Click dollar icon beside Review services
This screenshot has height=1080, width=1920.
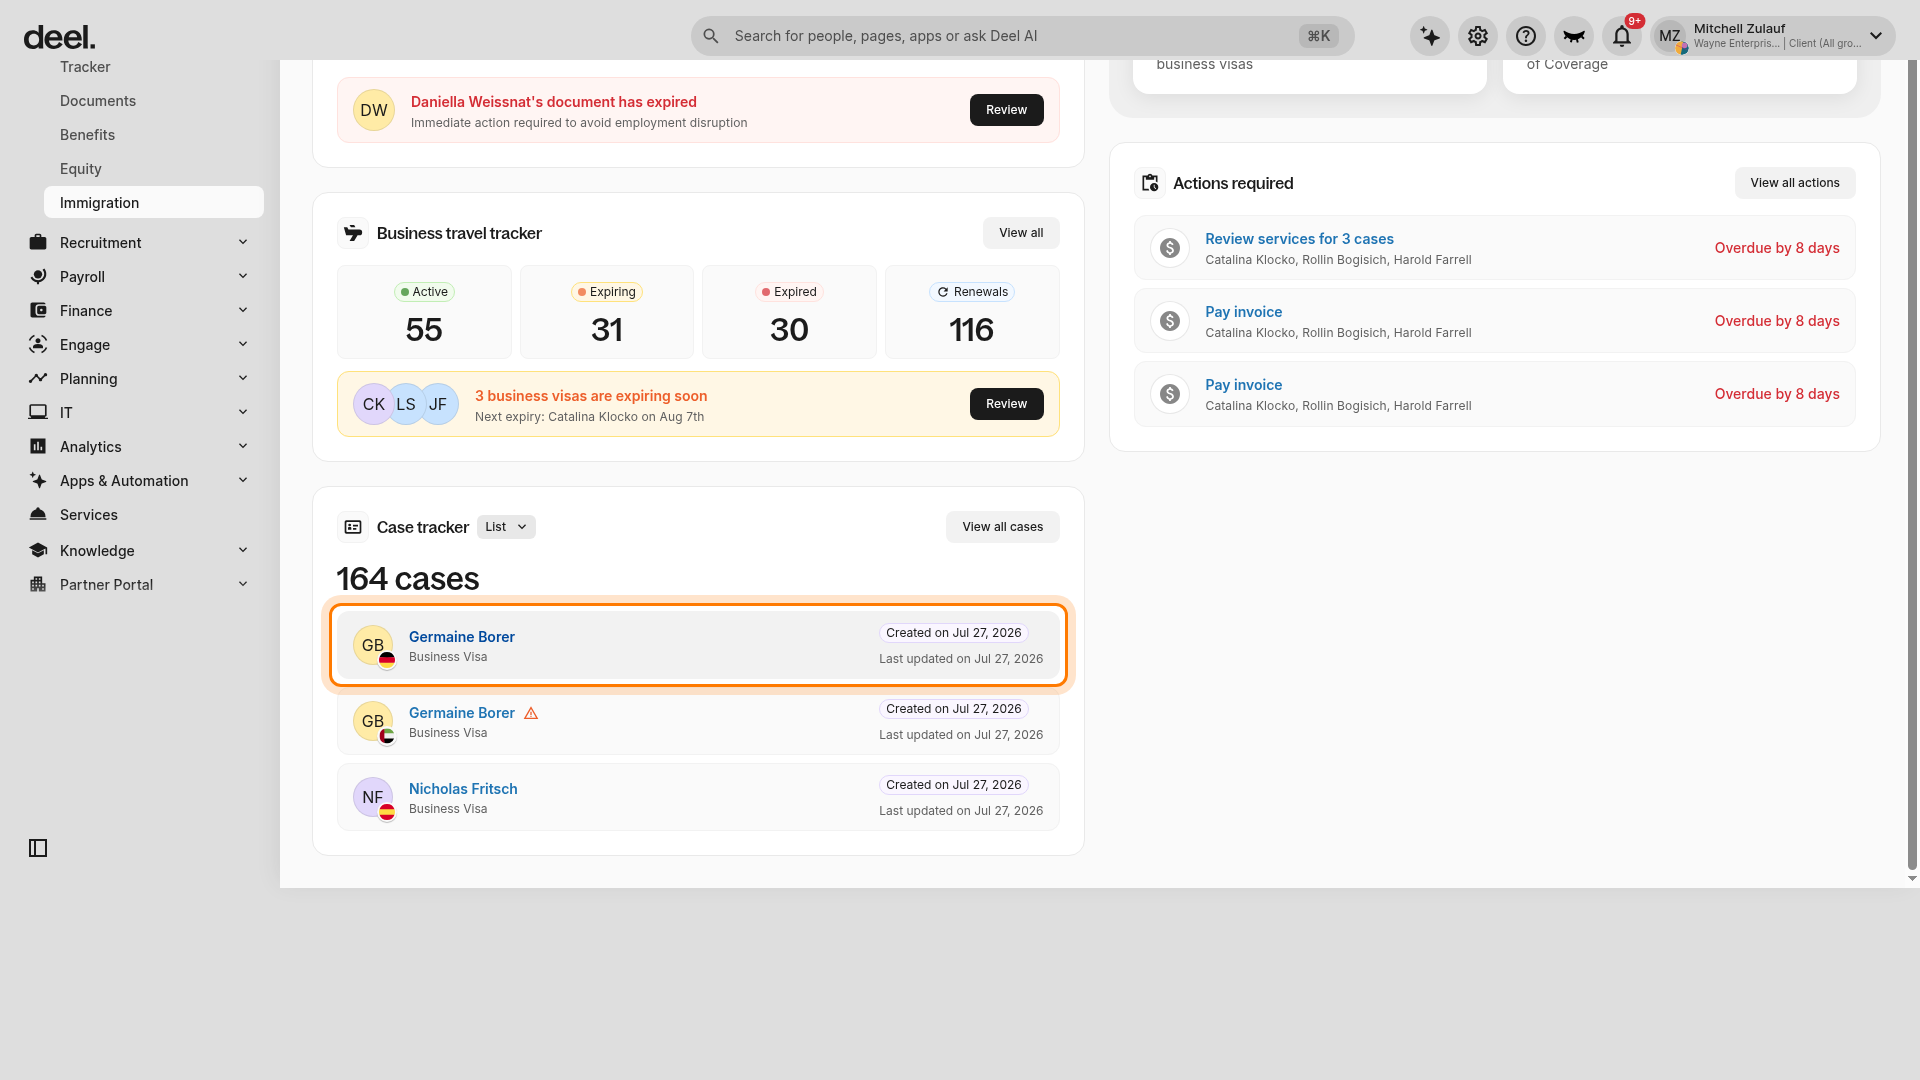click(1170, 248)
